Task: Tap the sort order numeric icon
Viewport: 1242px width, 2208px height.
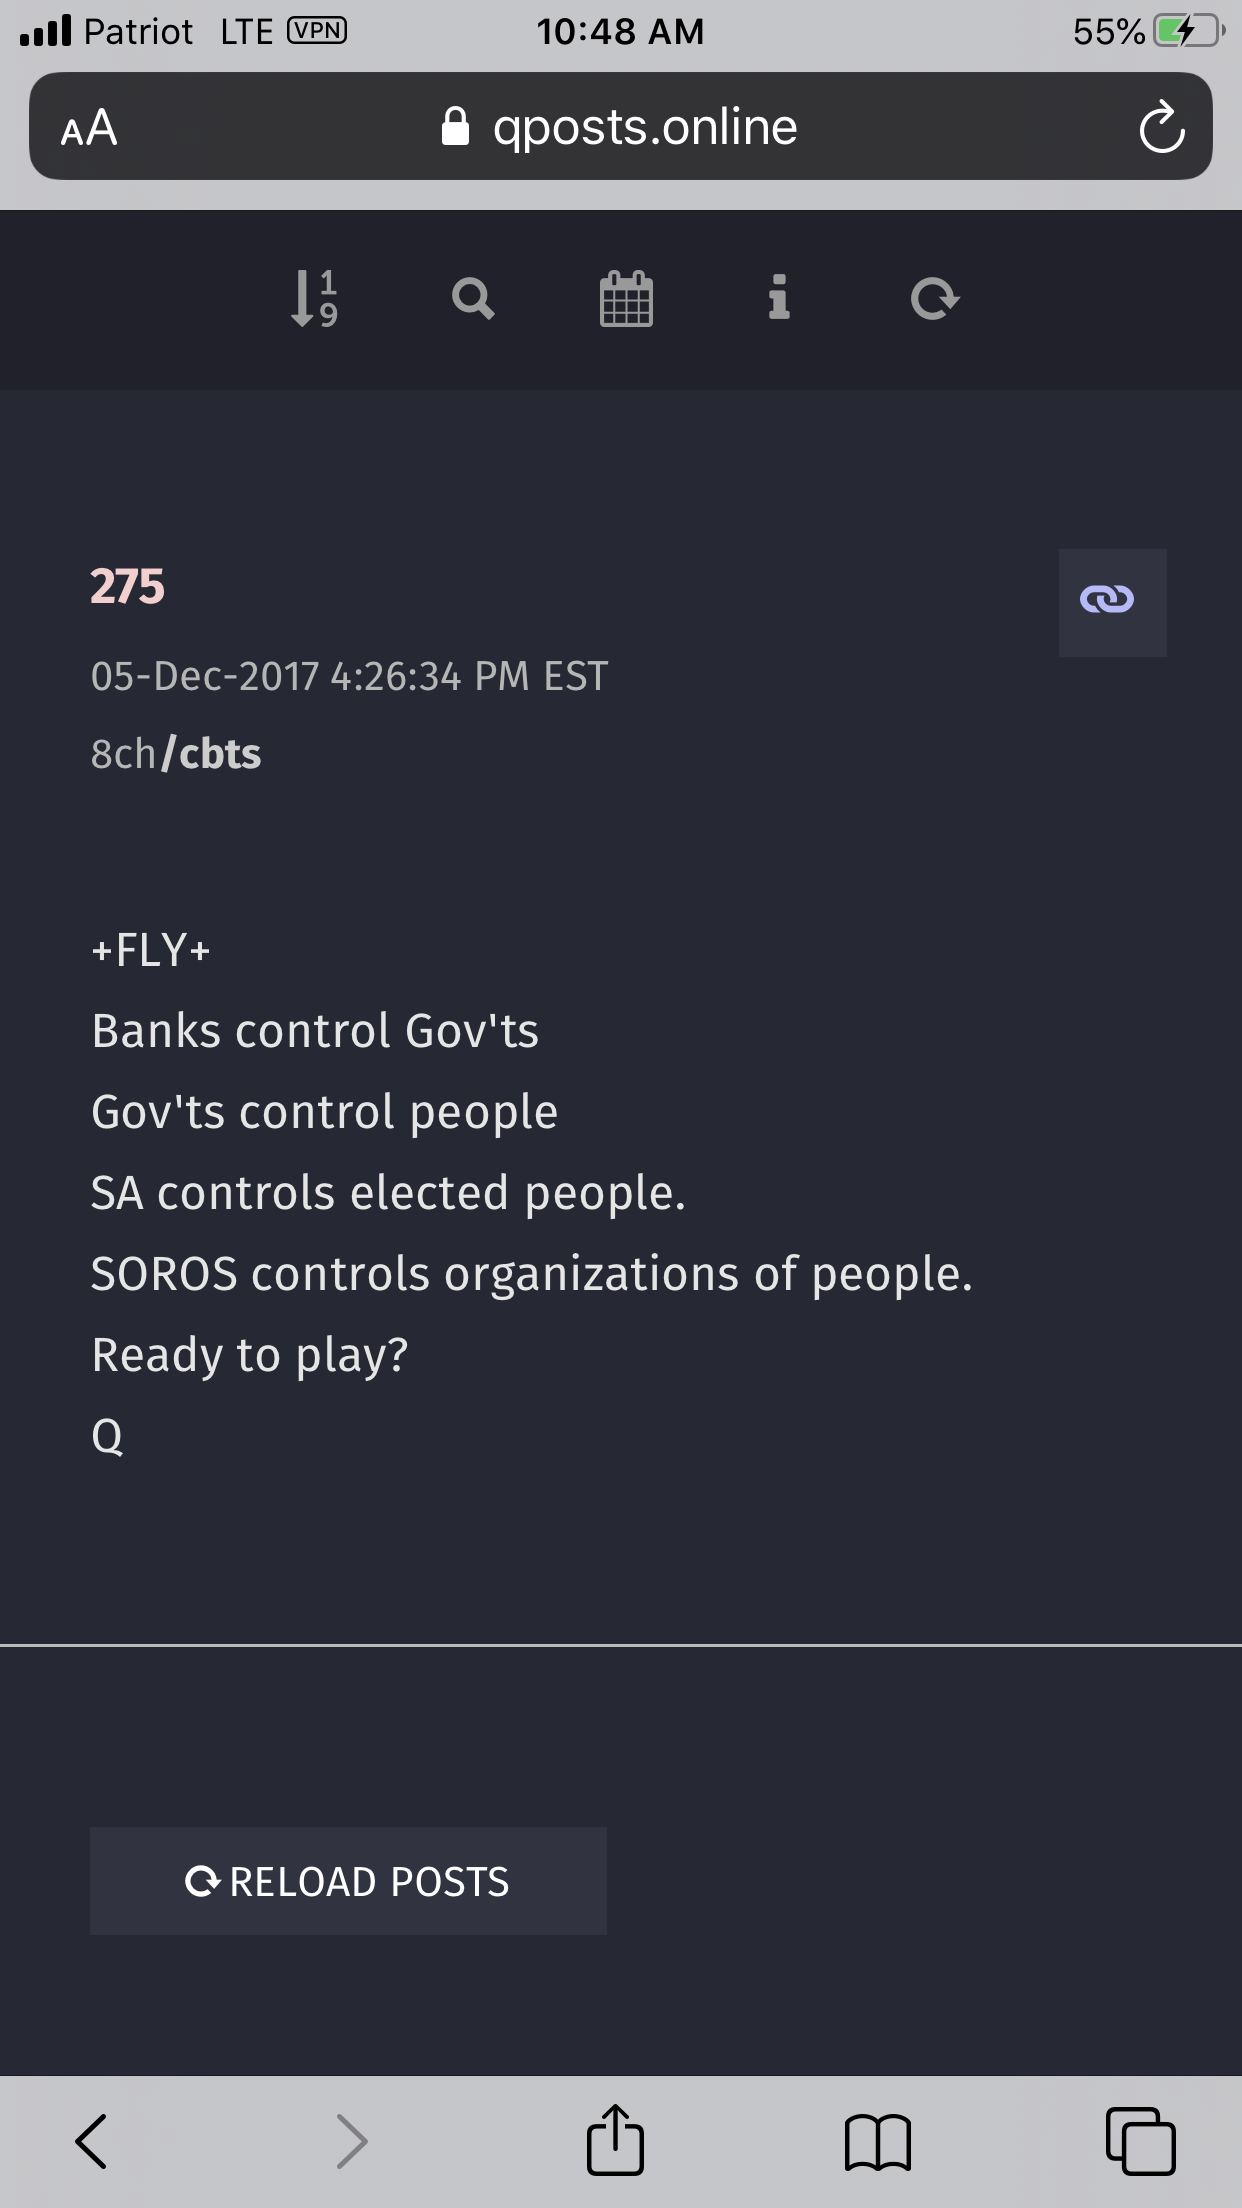Action: (314, 299)
